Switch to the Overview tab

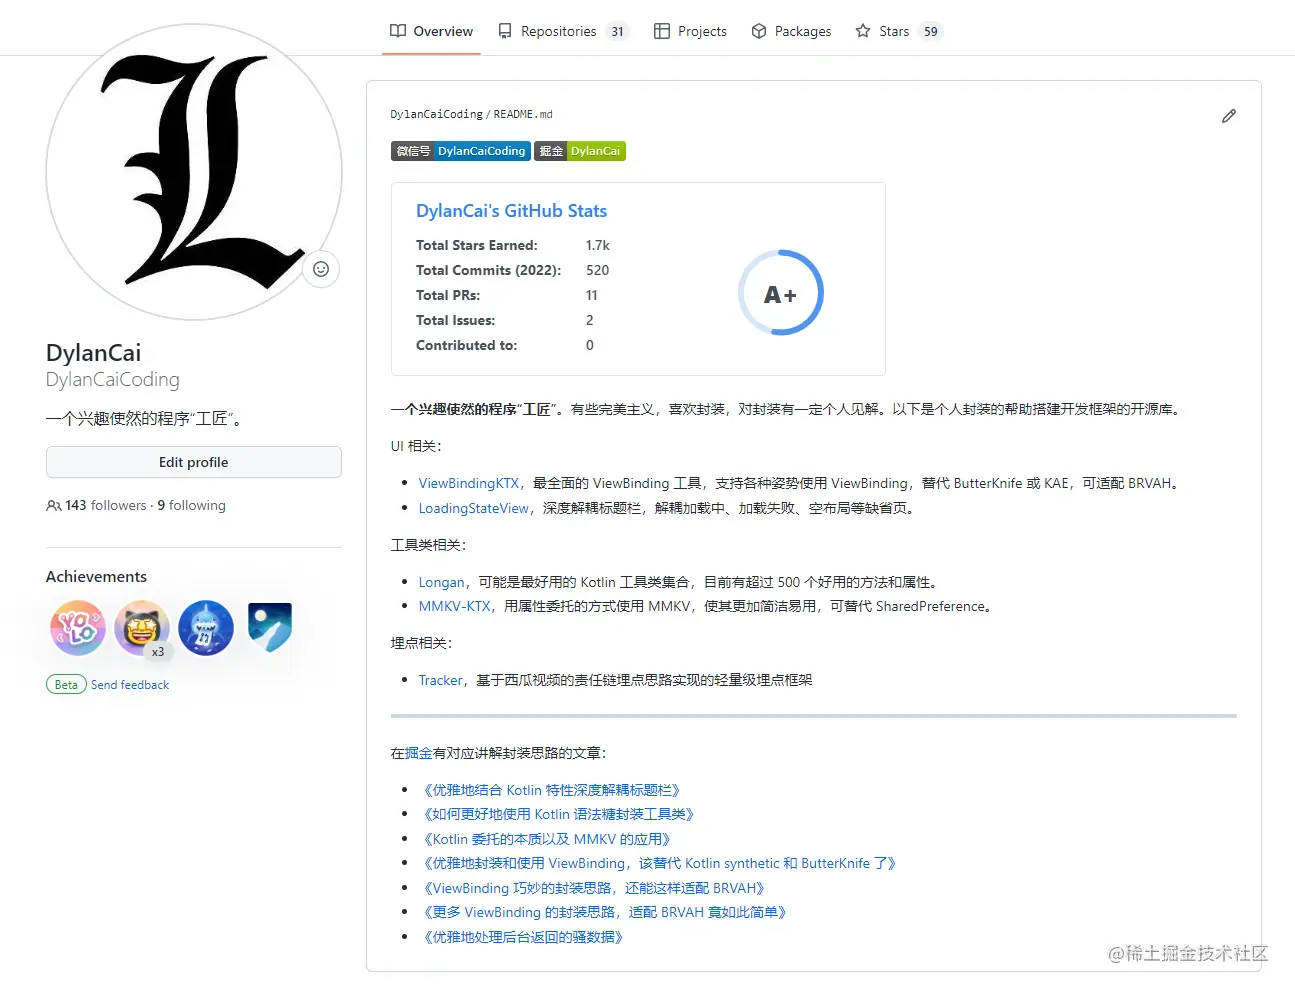pyautogui.click(x=432, y=31)
